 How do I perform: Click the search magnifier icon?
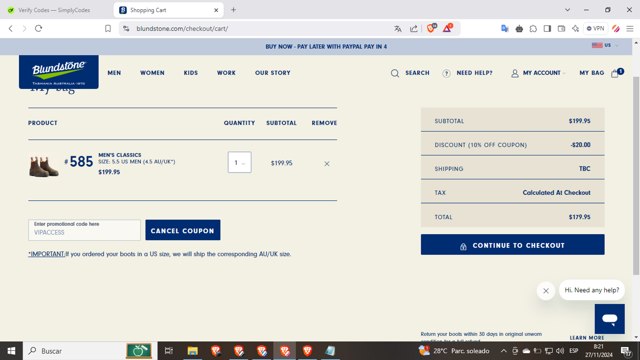[x=395, y=73]
